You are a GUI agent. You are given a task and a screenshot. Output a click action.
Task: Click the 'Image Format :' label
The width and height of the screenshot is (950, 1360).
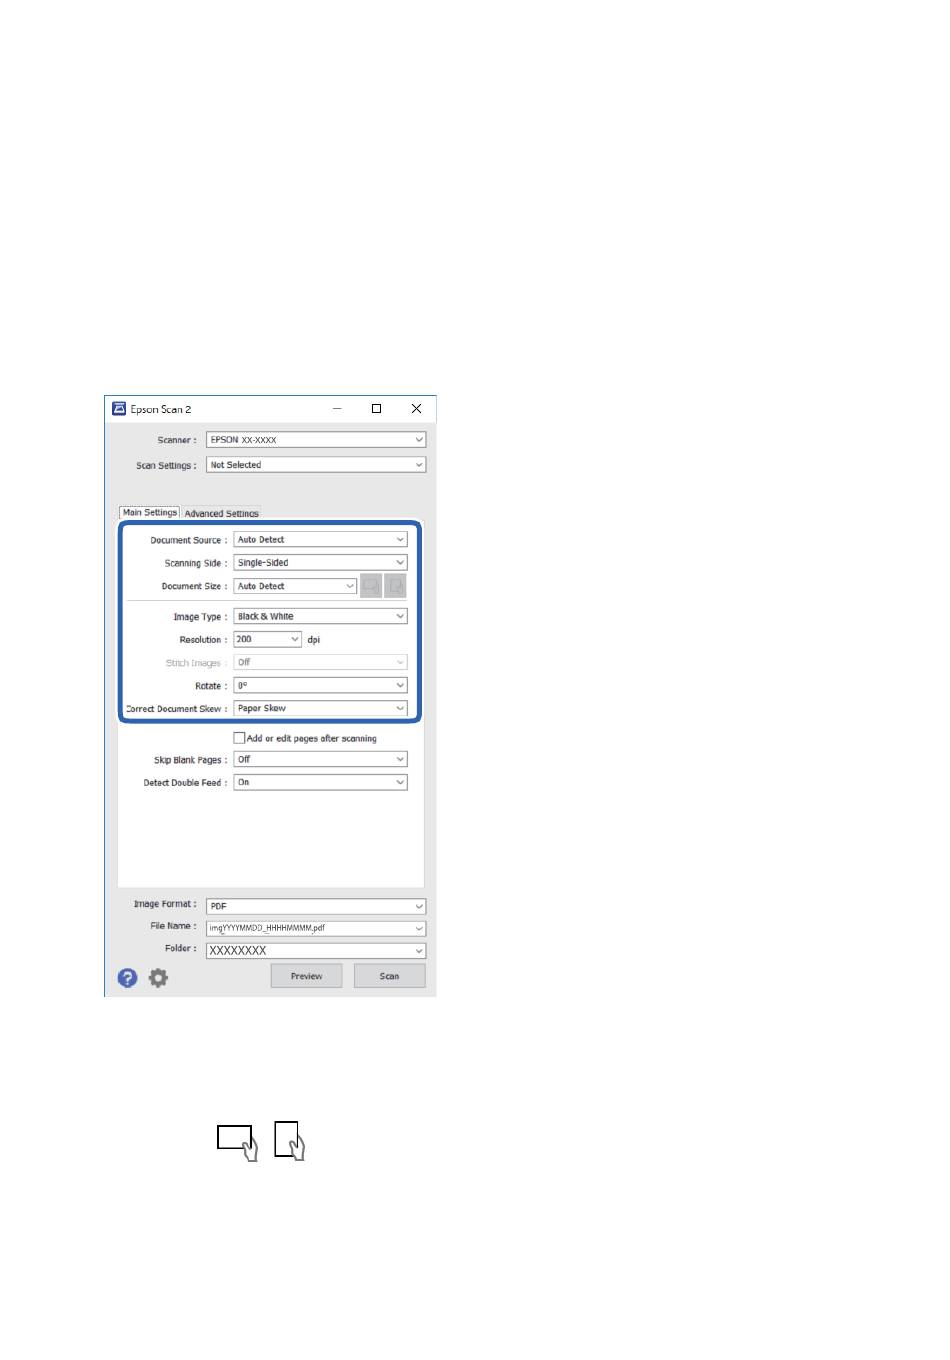click(x=165, y=904)
